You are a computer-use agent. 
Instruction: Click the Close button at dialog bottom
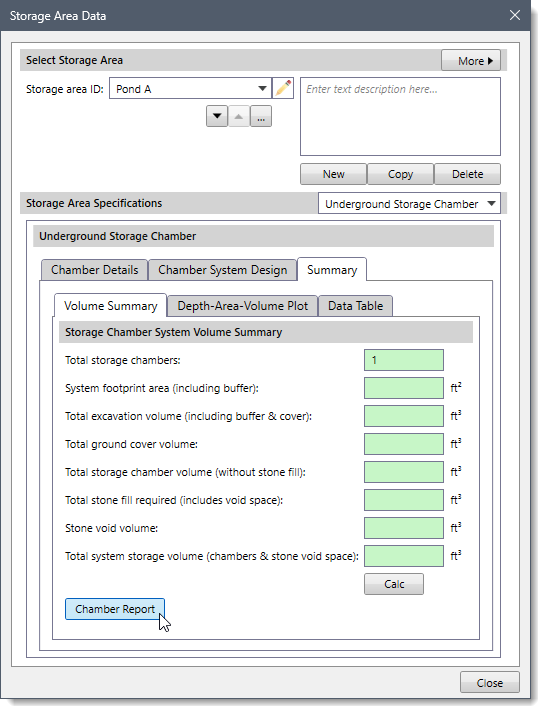pyautogui.click(x=489, y=683)
